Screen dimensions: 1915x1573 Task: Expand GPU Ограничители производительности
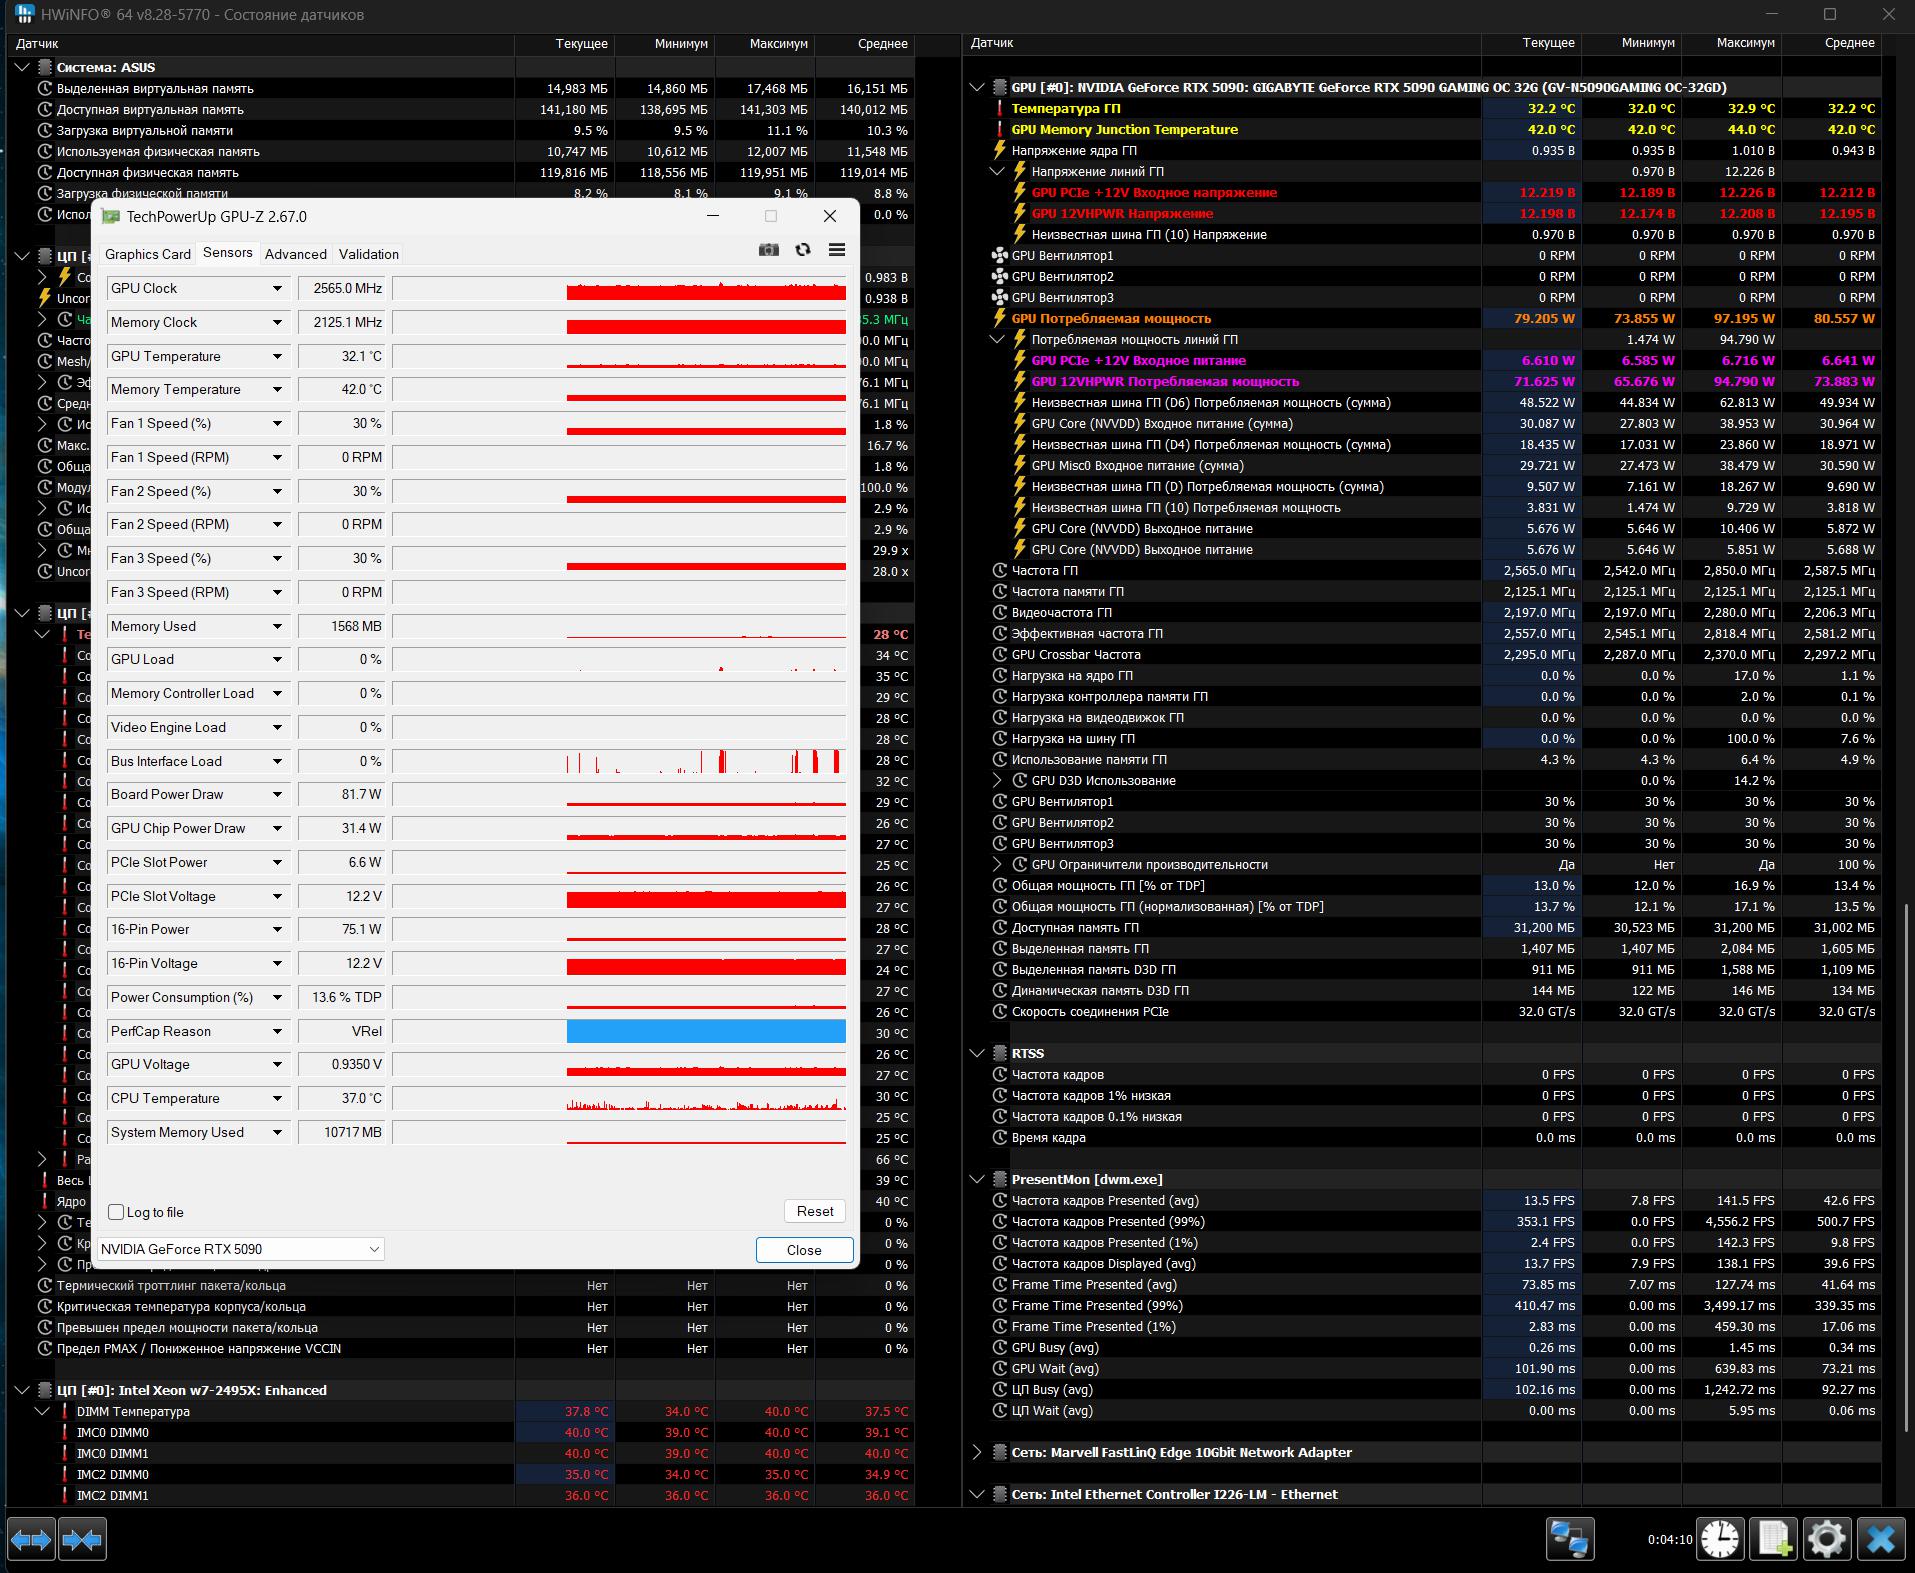point(997,865)
